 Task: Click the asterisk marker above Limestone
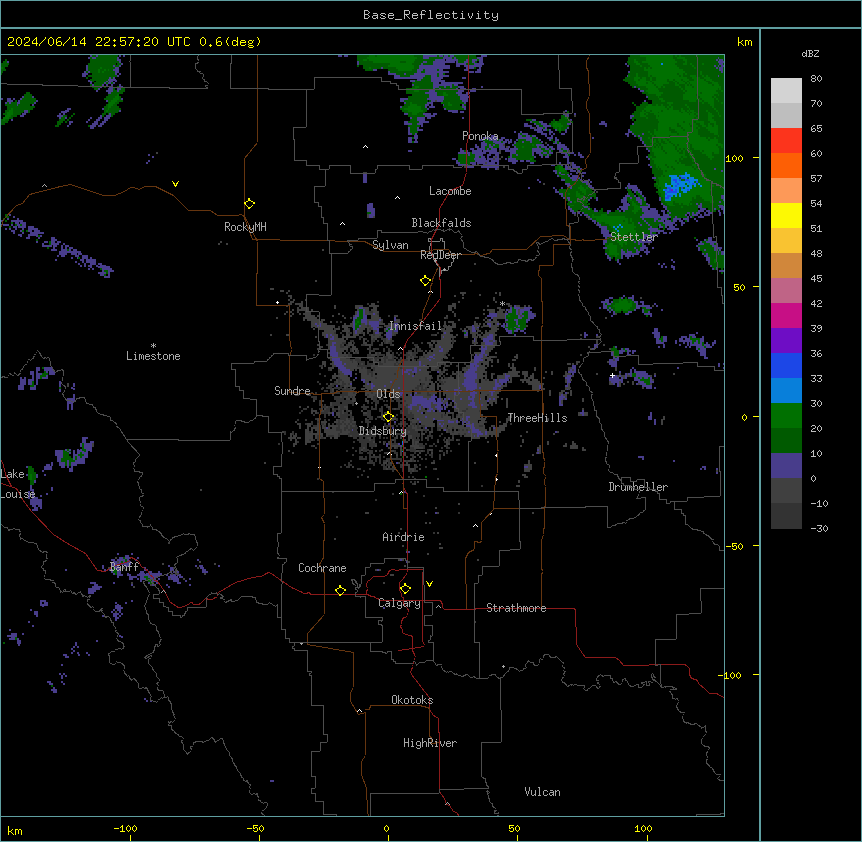pyautogui.click(x=153, y=346)
